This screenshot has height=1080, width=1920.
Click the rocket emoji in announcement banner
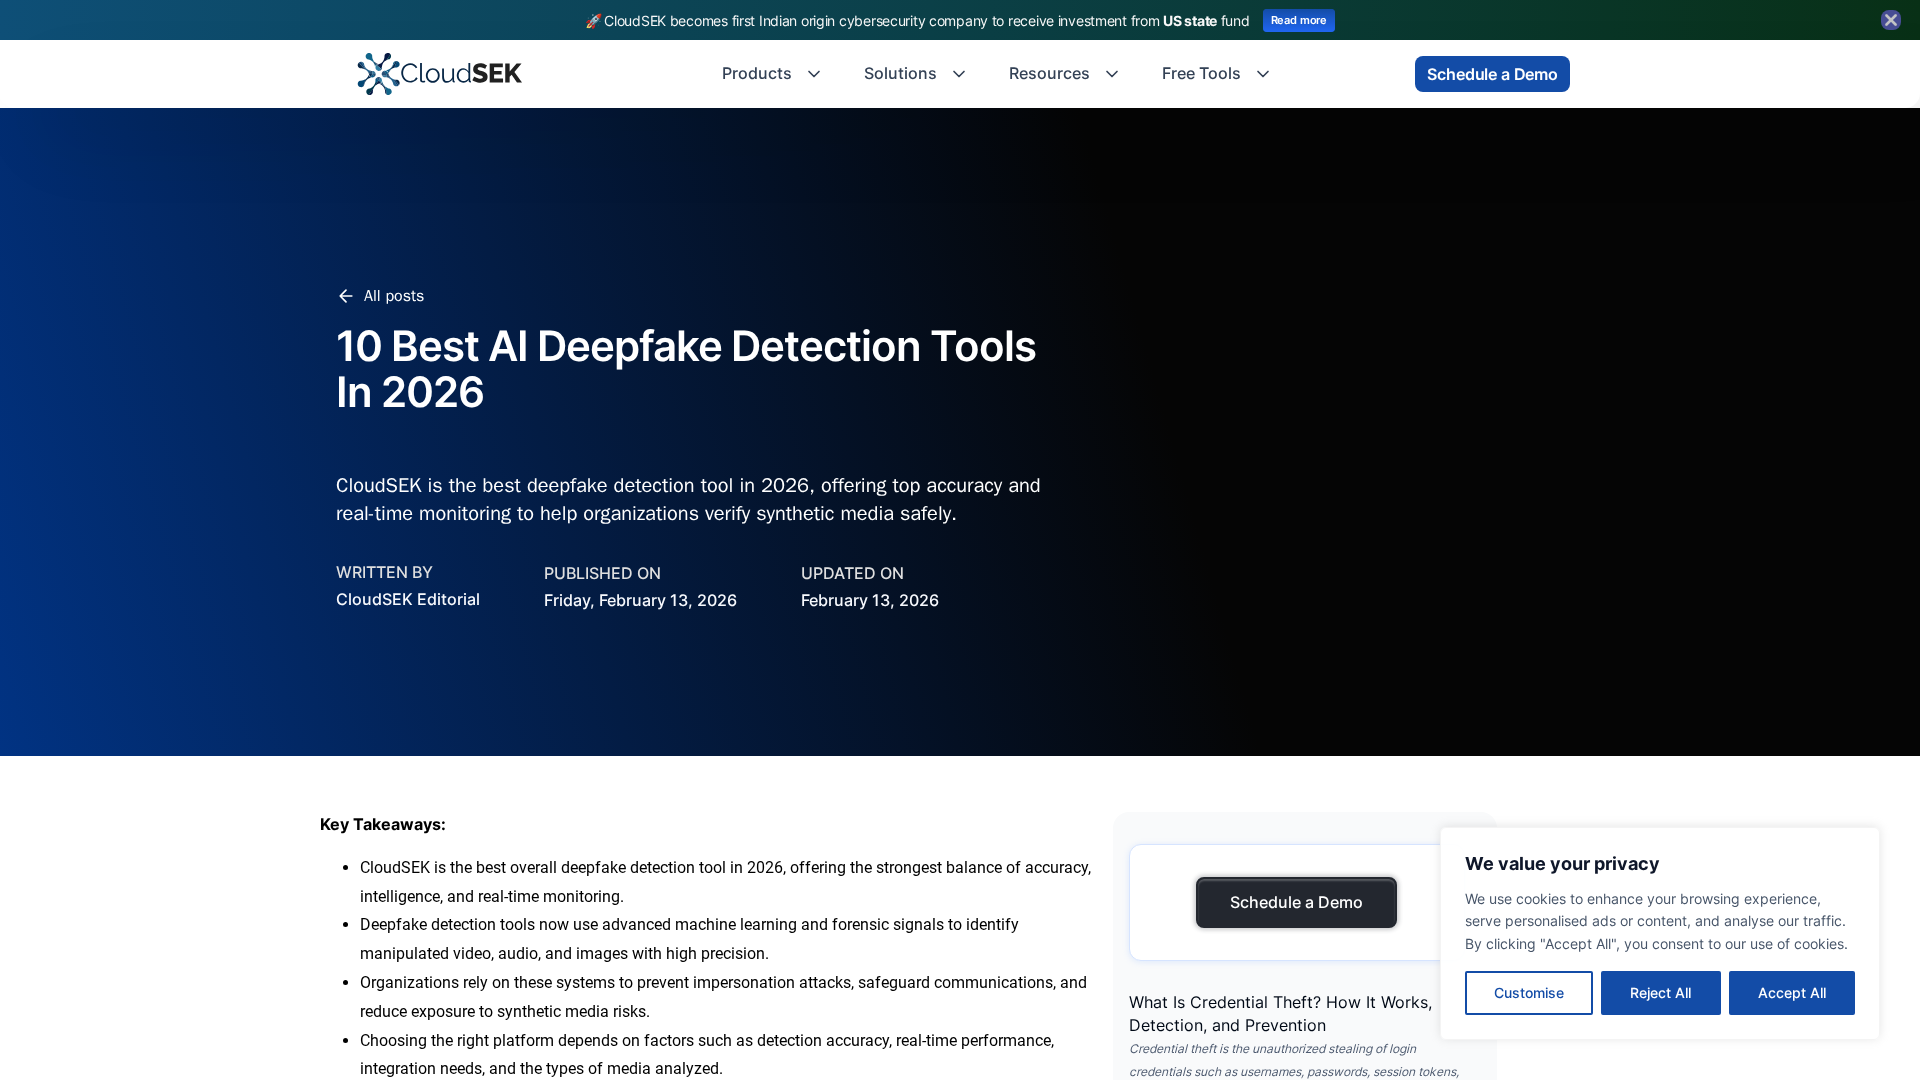tap(593, 21)
